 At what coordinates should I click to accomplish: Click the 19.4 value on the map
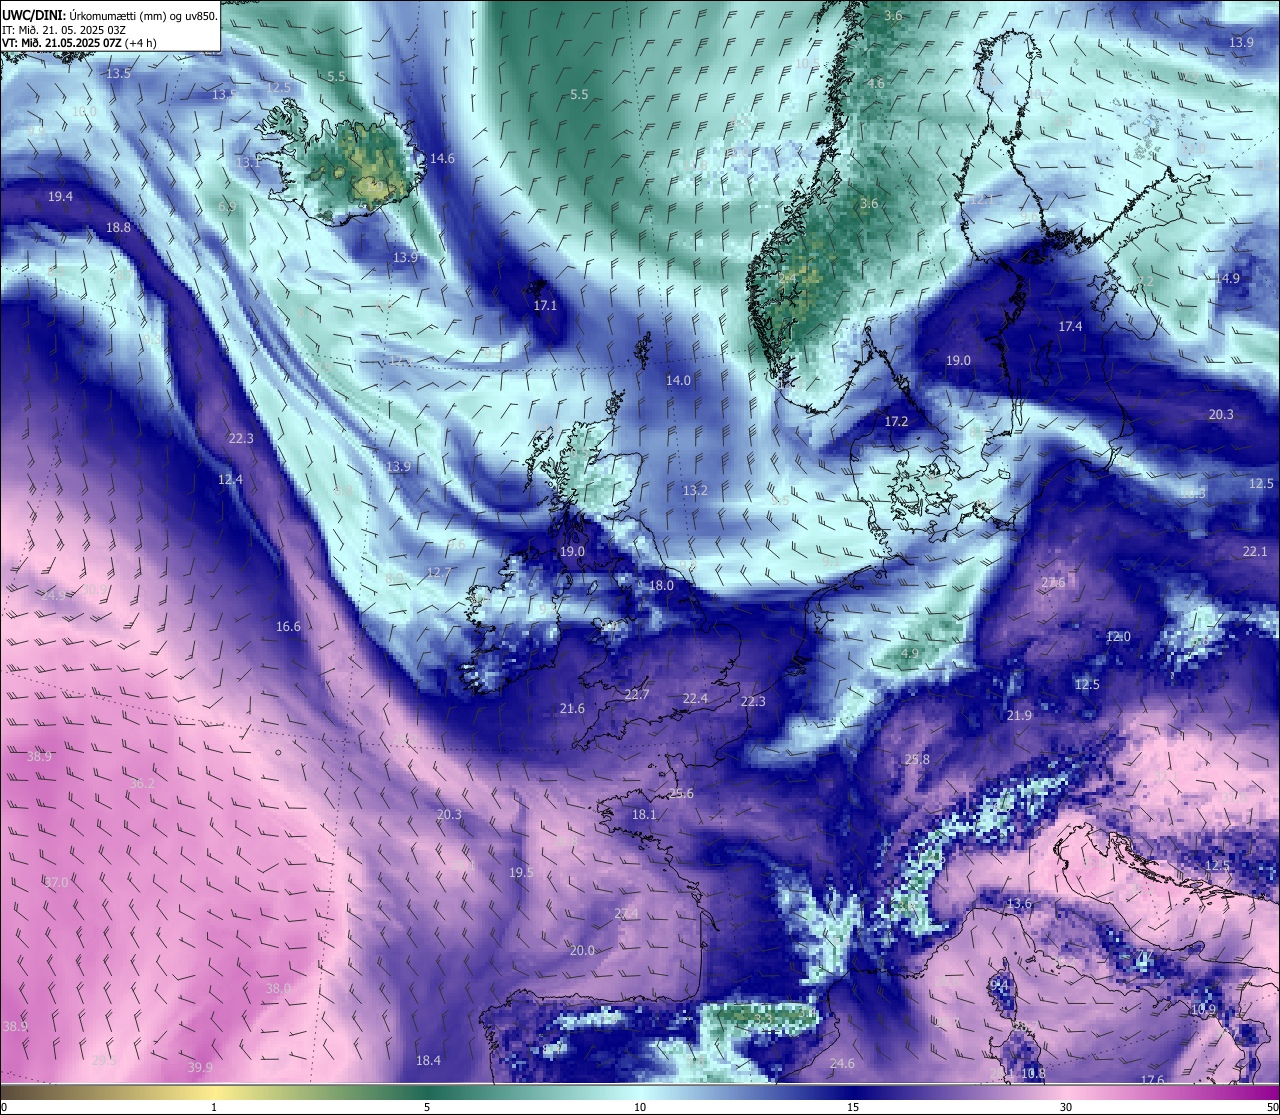(x=60, y=197)
